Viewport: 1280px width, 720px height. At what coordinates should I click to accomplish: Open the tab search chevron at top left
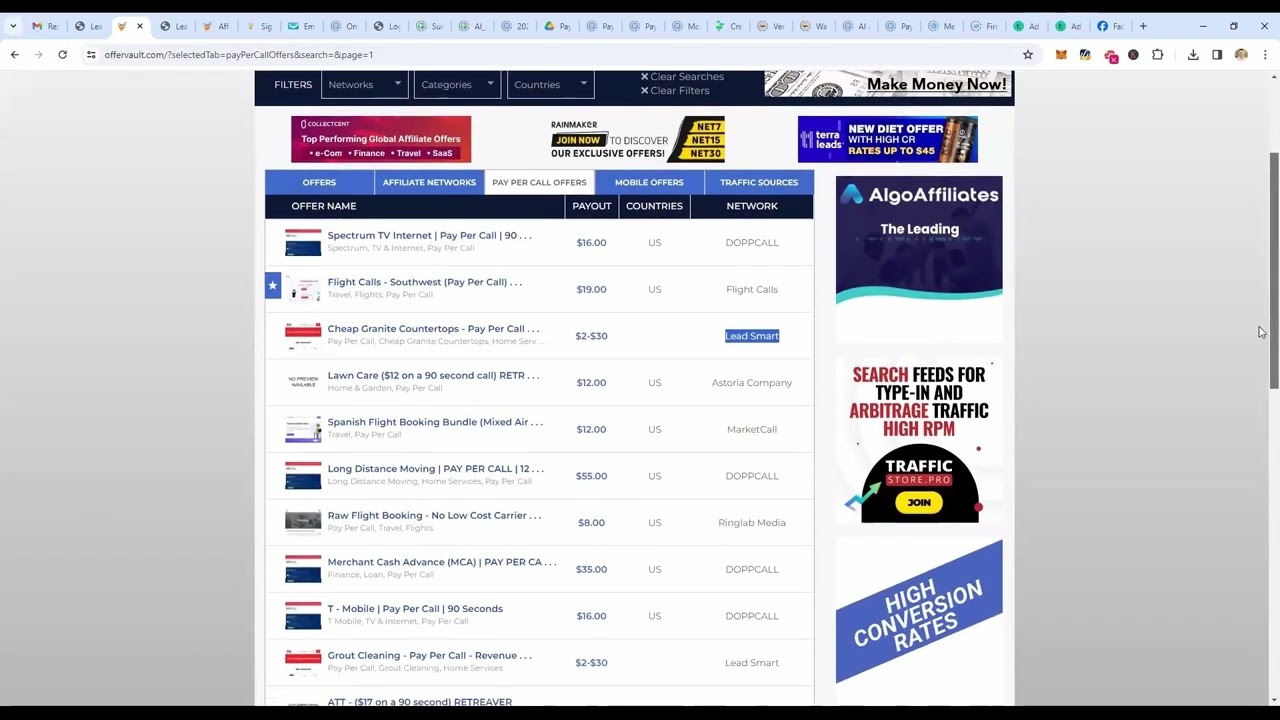click(x=12, y=26)
